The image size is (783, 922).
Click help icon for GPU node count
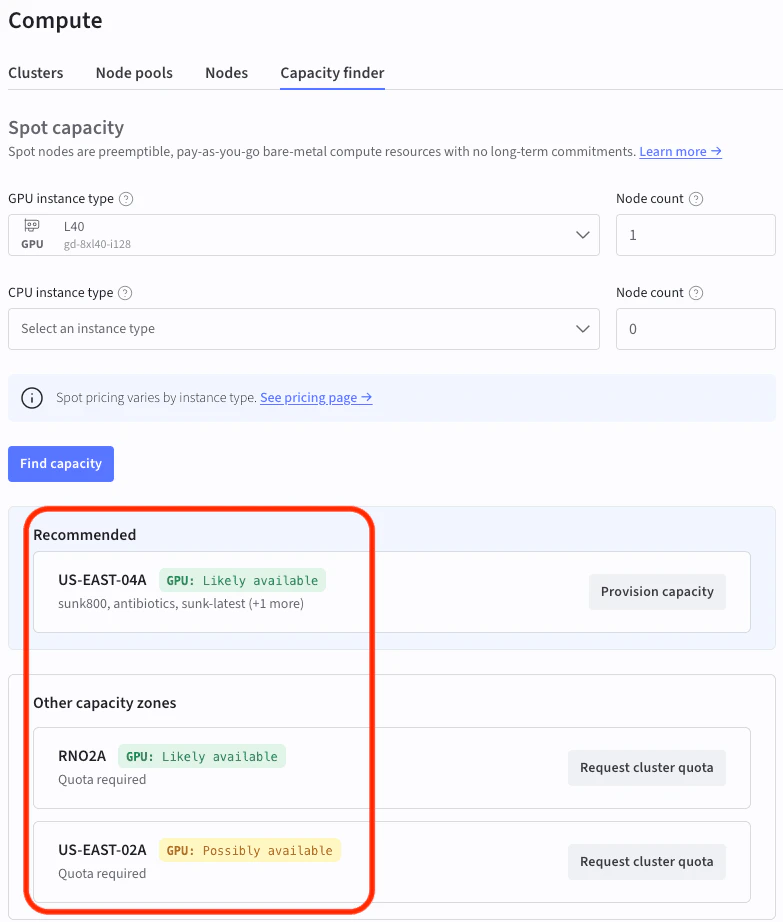(x=696, y=199)
